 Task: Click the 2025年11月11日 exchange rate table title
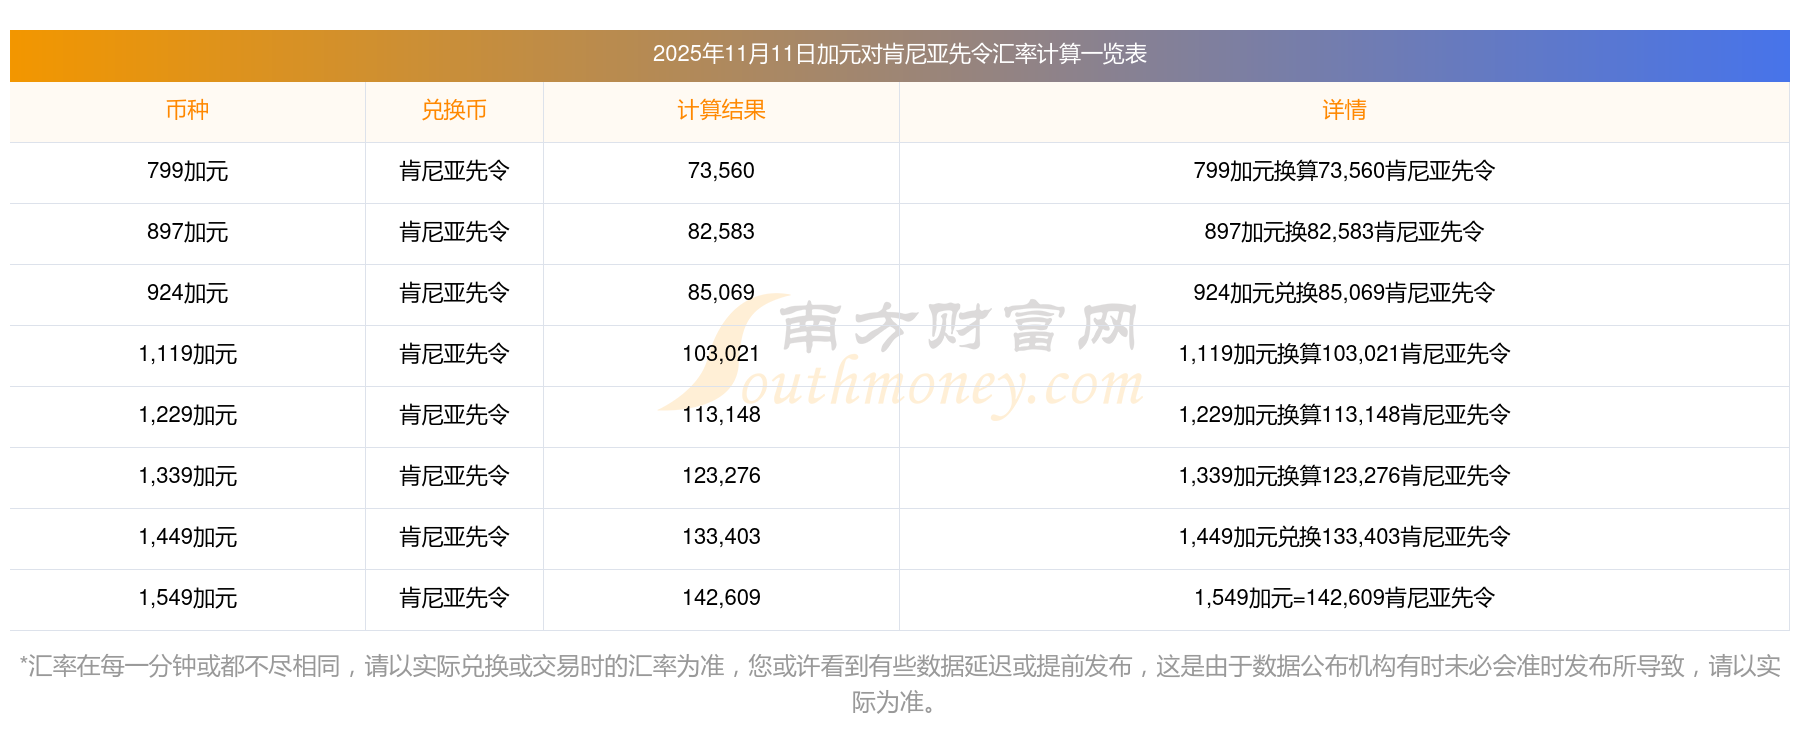point(899,54)
